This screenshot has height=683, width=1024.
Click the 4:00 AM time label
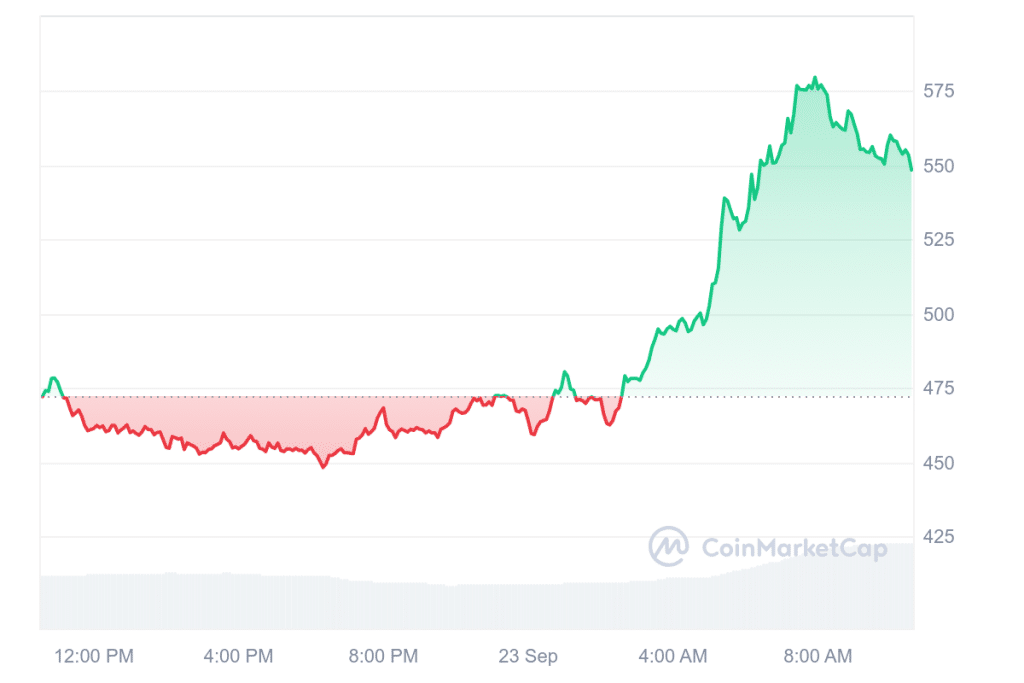(x=673, y=656)
